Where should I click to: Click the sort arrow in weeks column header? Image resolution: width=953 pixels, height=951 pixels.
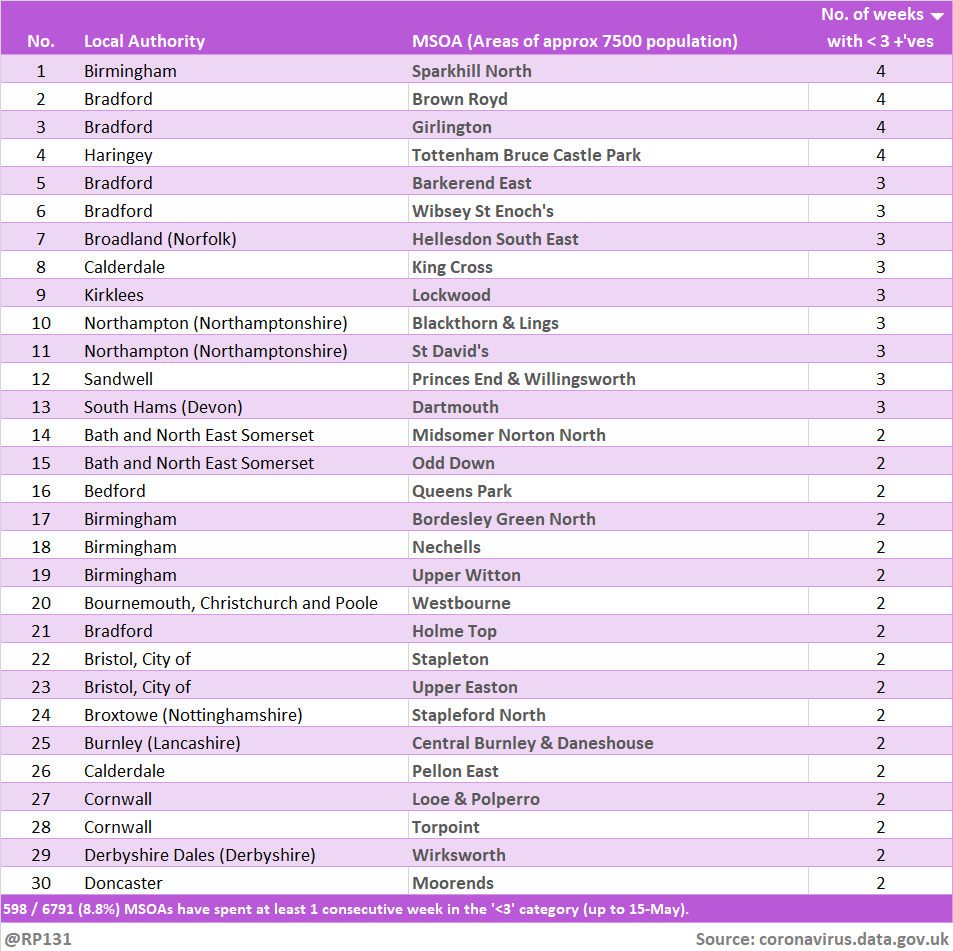coord(937,16)
